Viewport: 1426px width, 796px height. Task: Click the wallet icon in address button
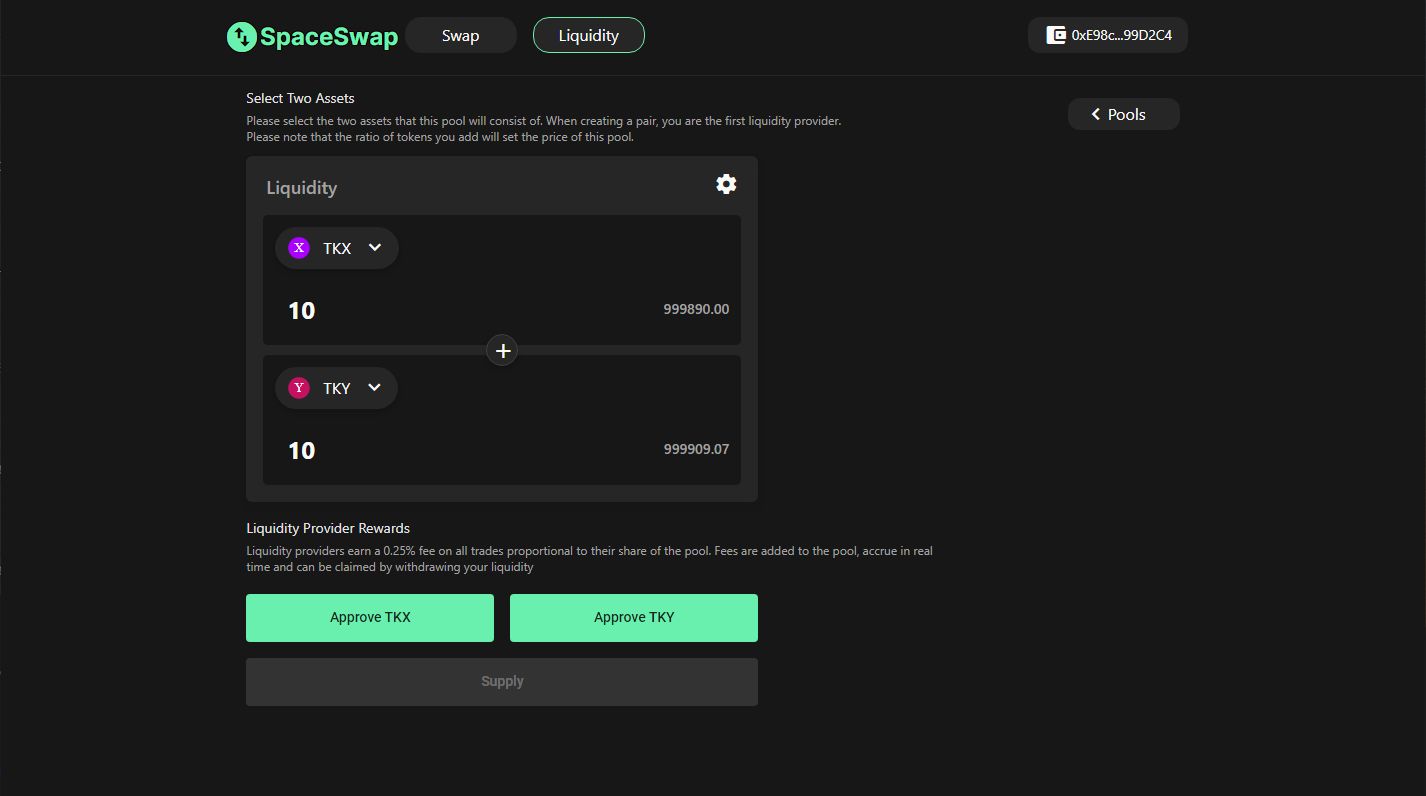click(1055, 35)
